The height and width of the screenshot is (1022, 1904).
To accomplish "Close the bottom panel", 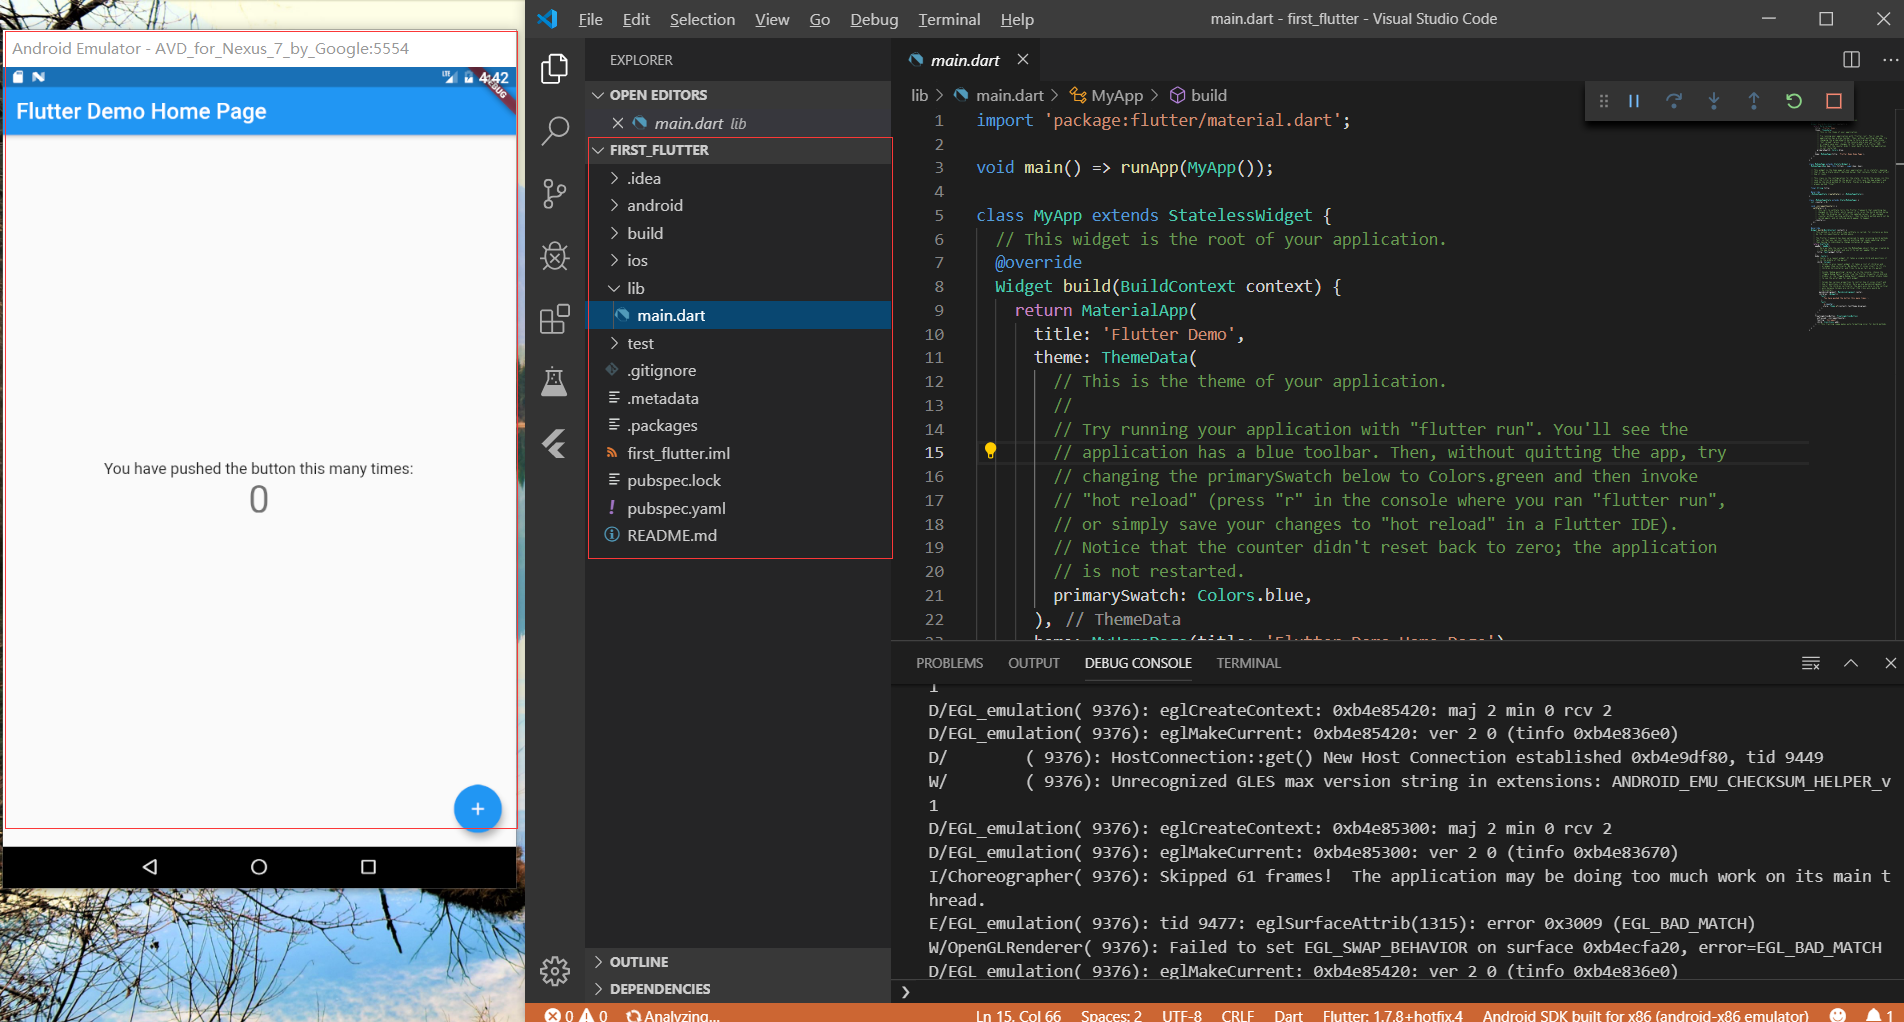I will pos(1890,663).
